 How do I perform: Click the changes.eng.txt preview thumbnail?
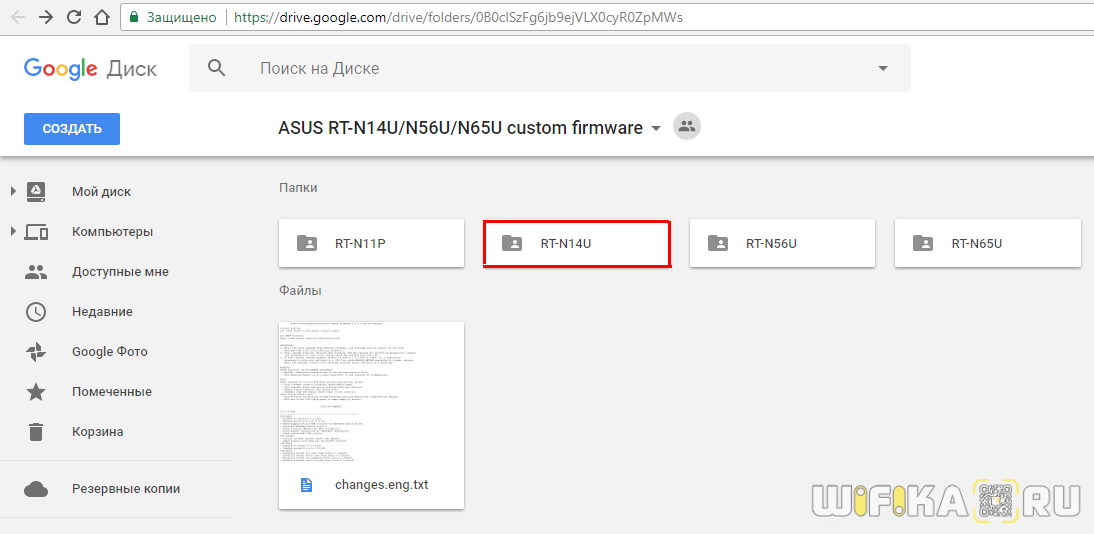point(372,391)
